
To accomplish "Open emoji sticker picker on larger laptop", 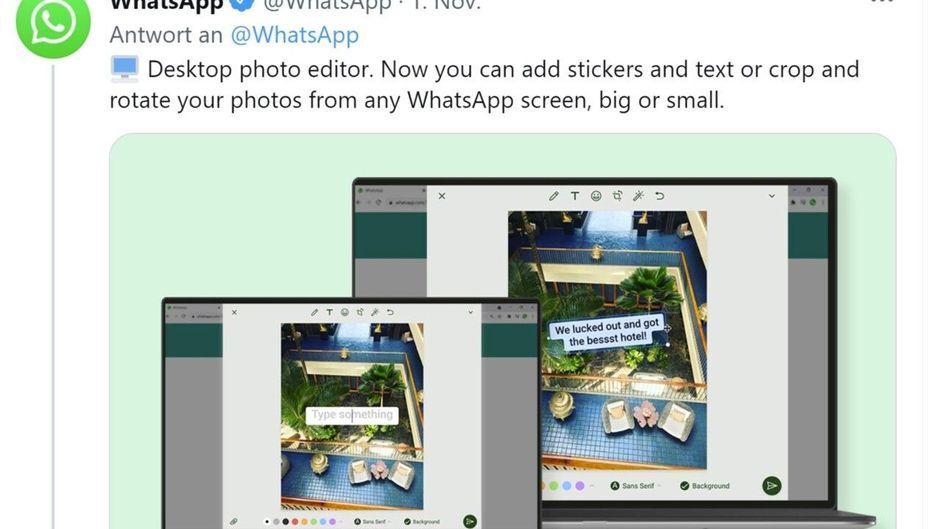I will click(596, 196).
